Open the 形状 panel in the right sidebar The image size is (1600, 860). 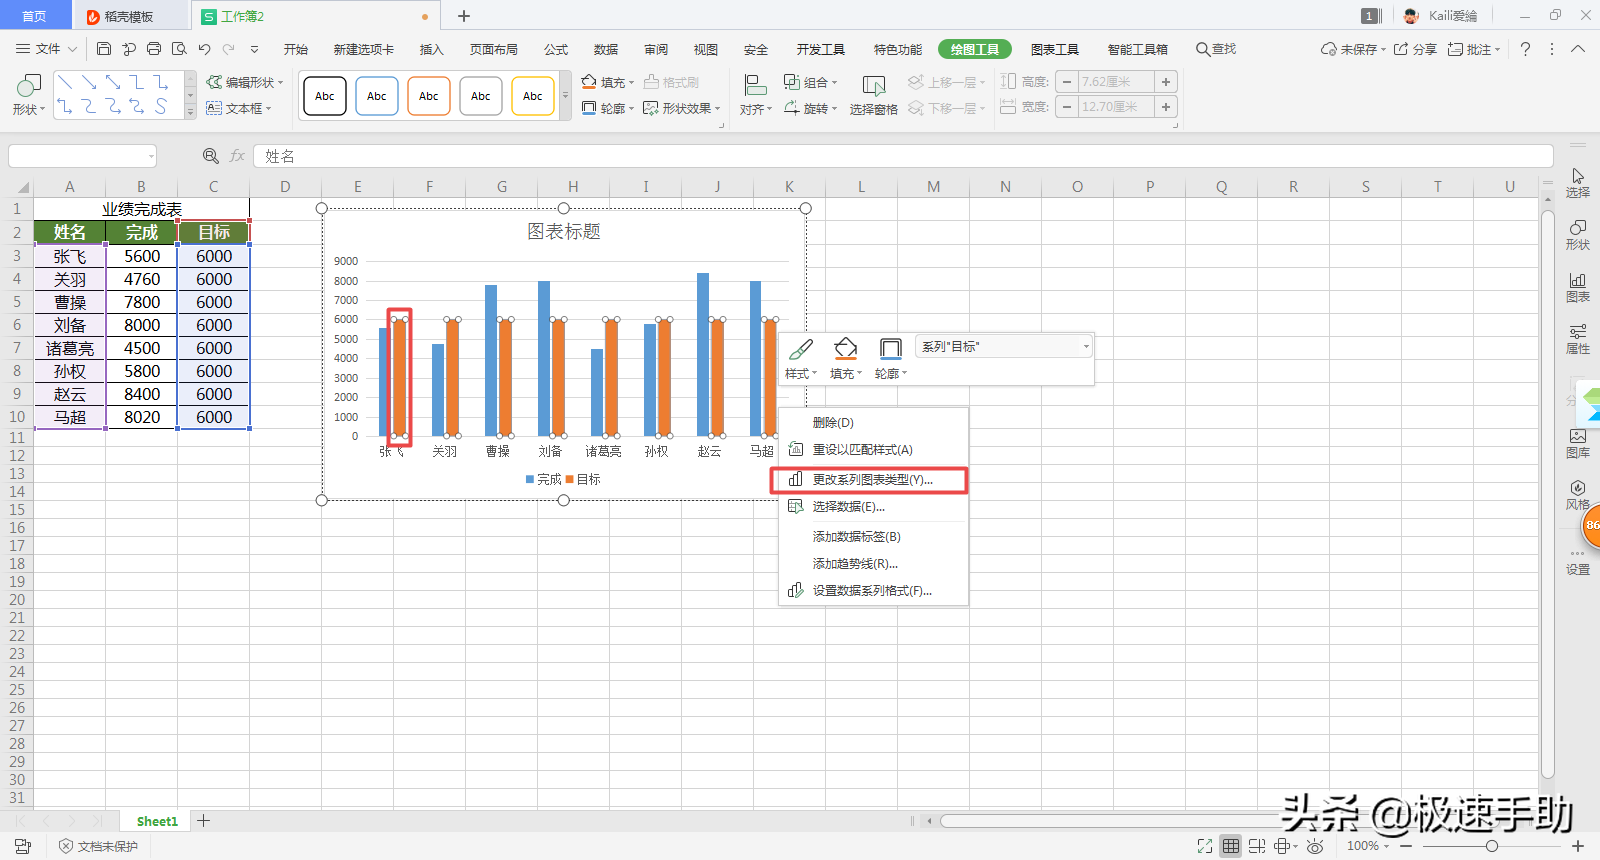tap(1578, 235)
